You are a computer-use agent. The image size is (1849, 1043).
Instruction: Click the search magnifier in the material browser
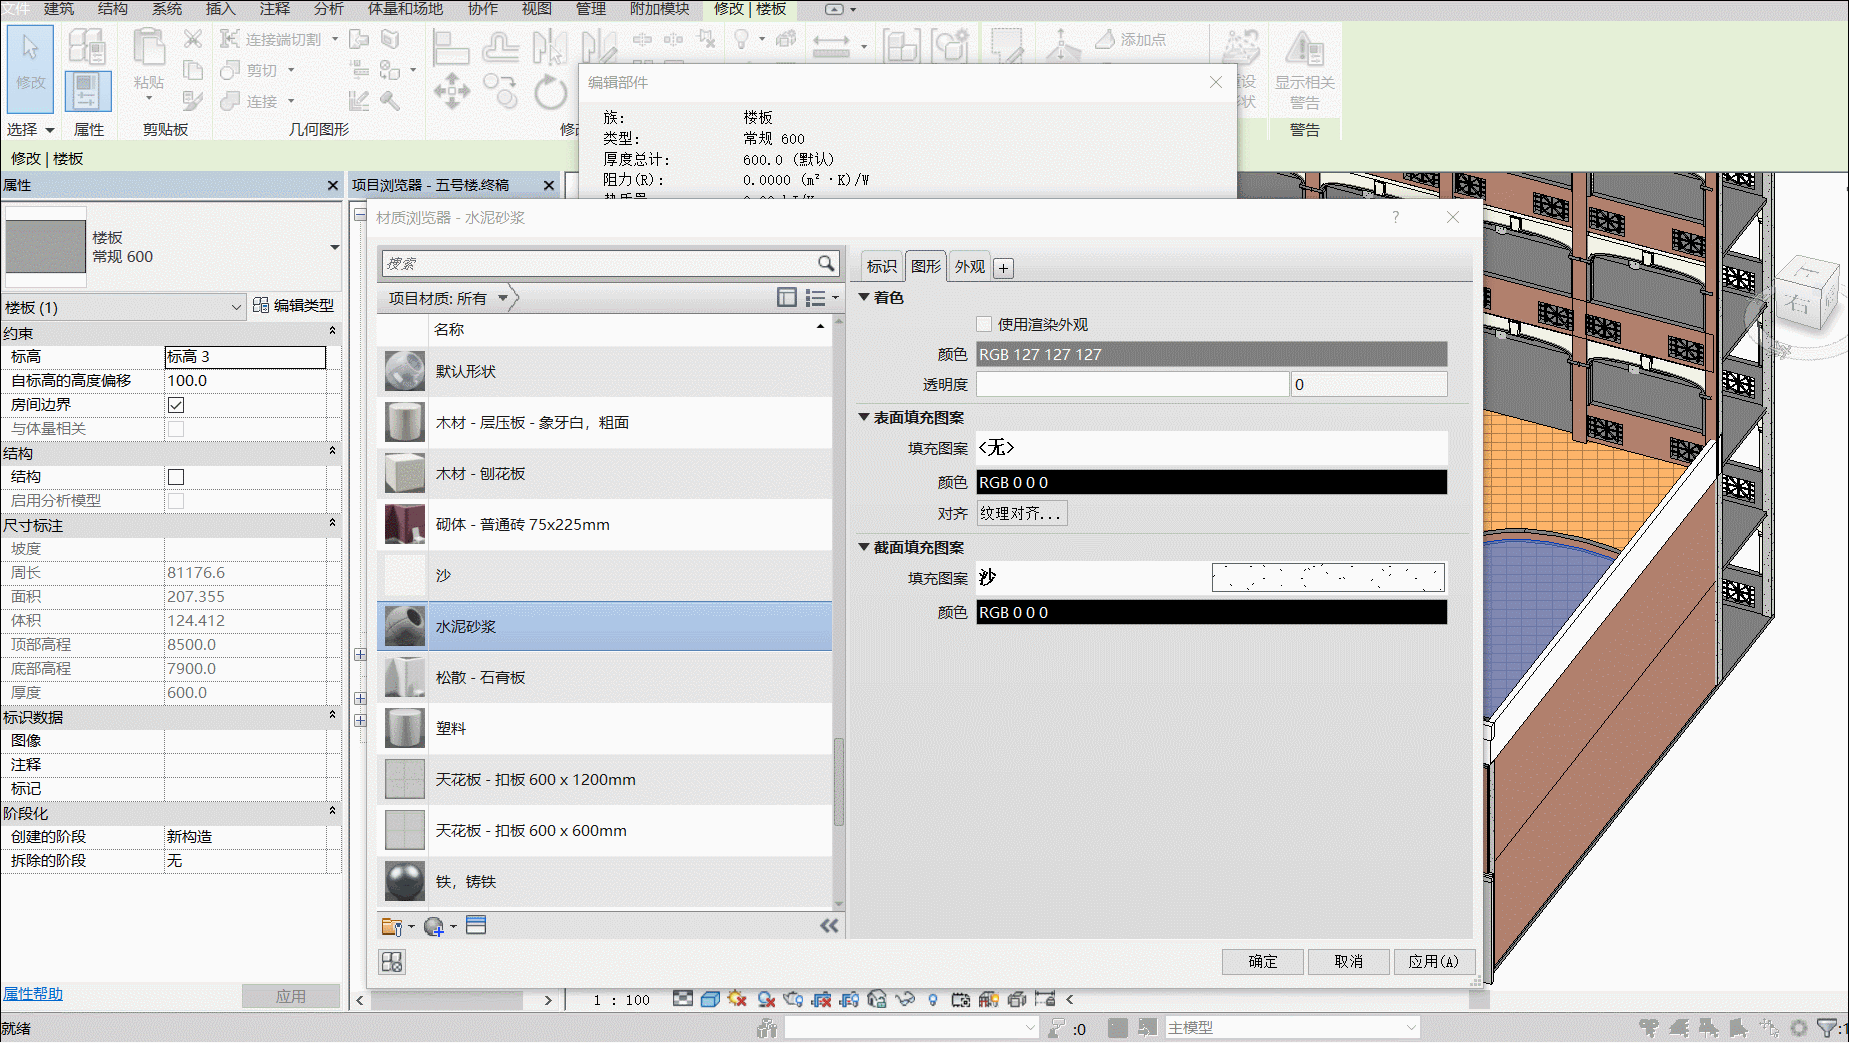(826, 263)
